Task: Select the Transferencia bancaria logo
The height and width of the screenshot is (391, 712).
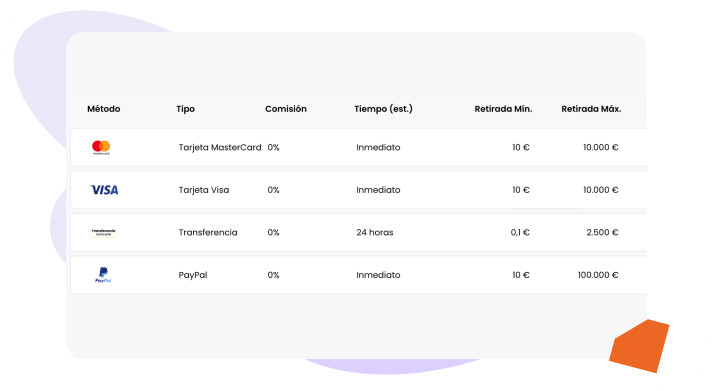Action: click(x=104, y=233)
